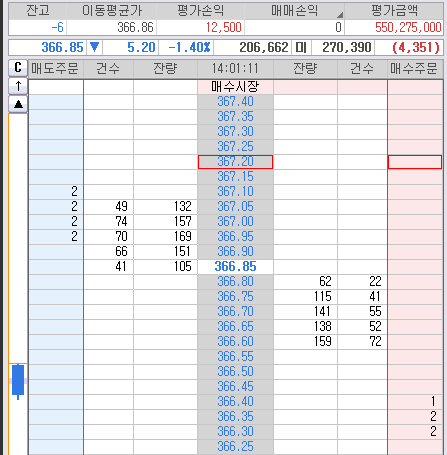Click the 잔고 balance value -6

tap(37, 27)
